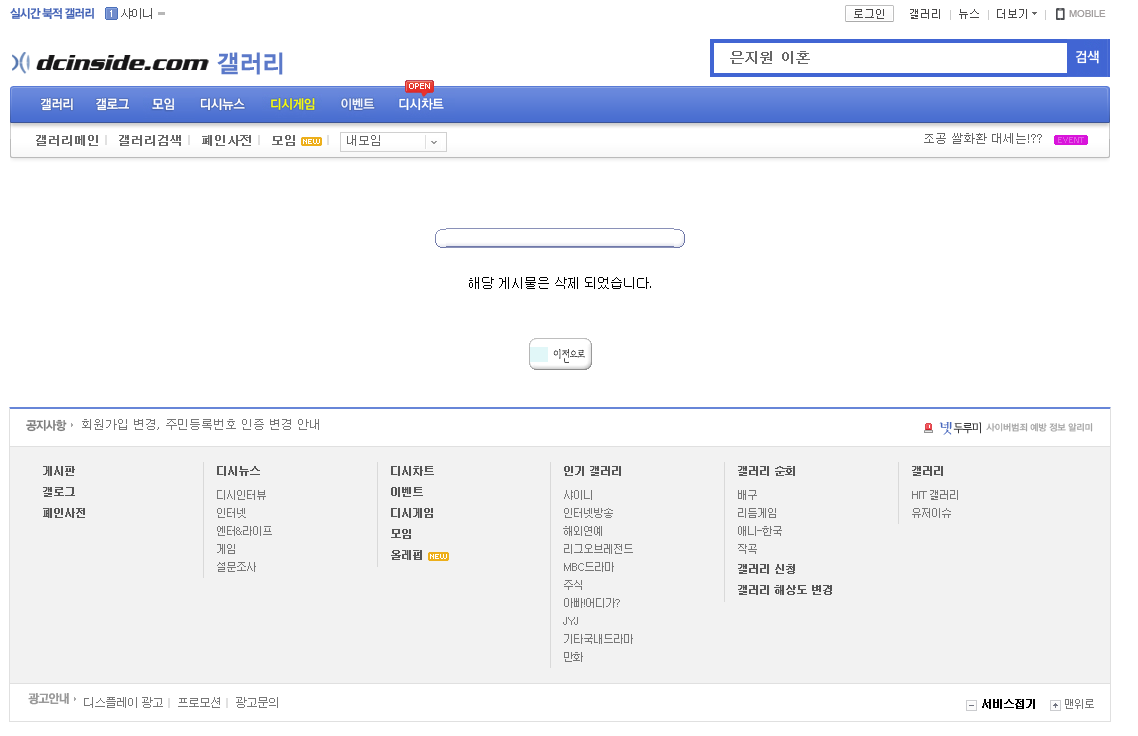Click the pink EVENT badge
1138x736 pixels.
click(1071, 140)
